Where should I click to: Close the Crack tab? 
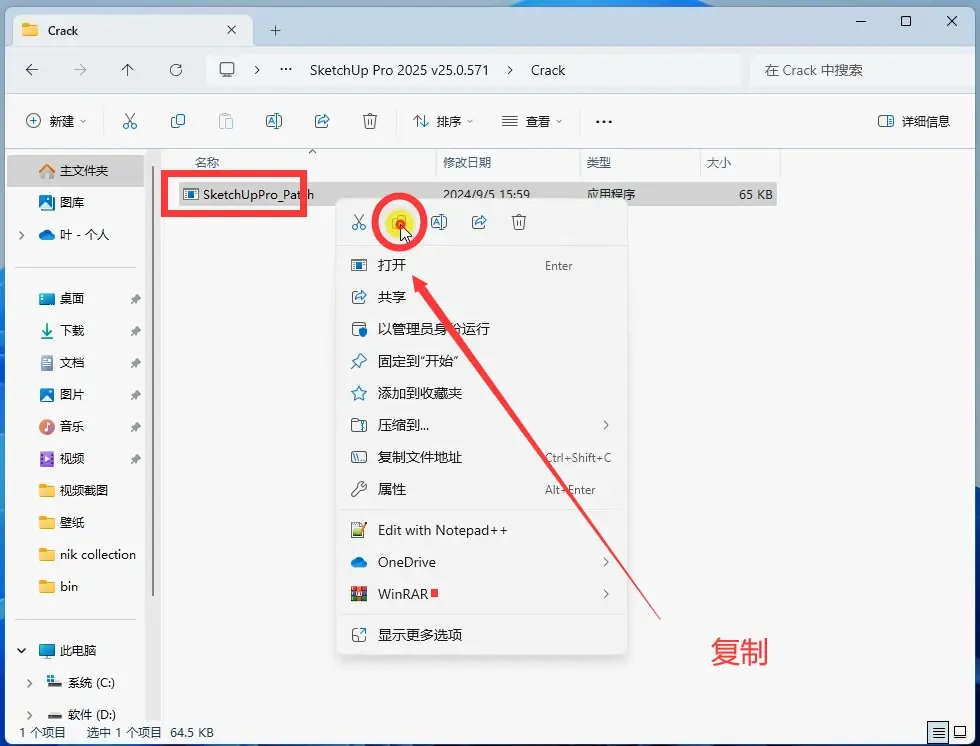tap(231, 30)
